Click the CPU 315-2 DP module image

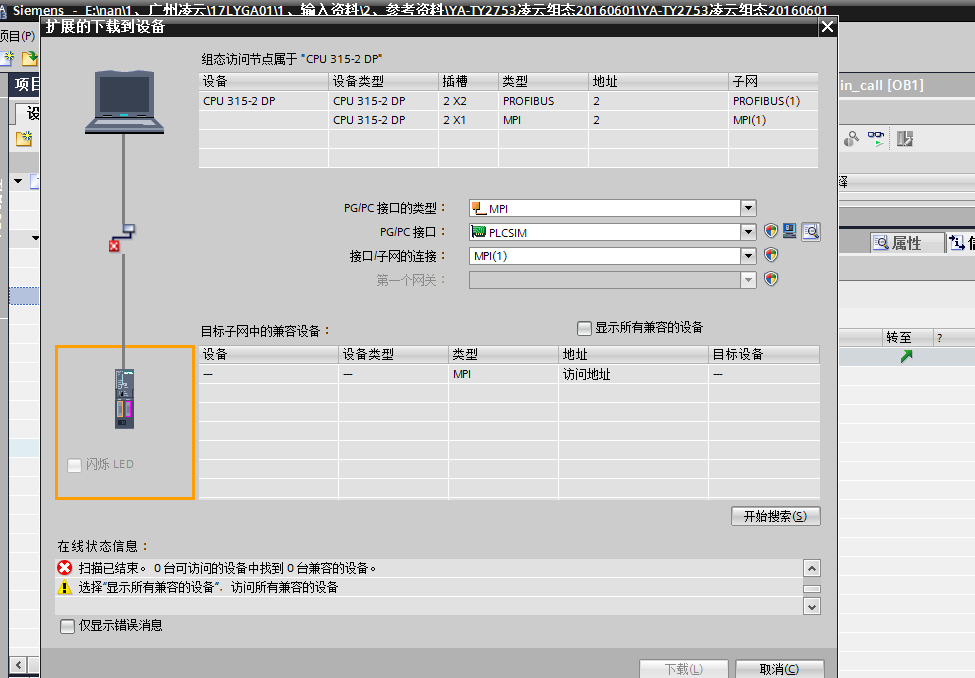123,397
